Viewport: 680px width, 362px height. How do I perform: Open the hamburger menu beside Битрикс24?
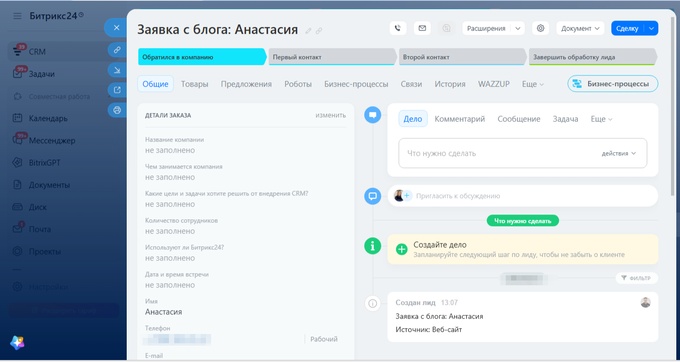coord(17,16)
